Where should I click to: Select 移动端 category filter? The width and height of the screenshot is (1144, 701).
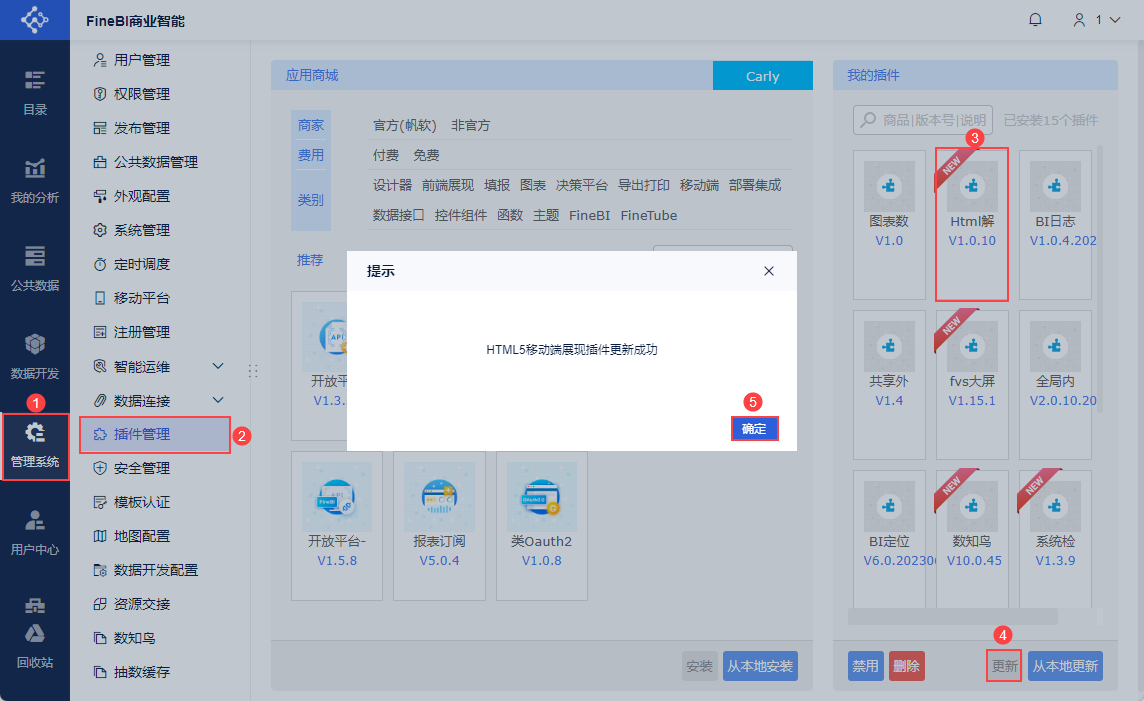699,185
